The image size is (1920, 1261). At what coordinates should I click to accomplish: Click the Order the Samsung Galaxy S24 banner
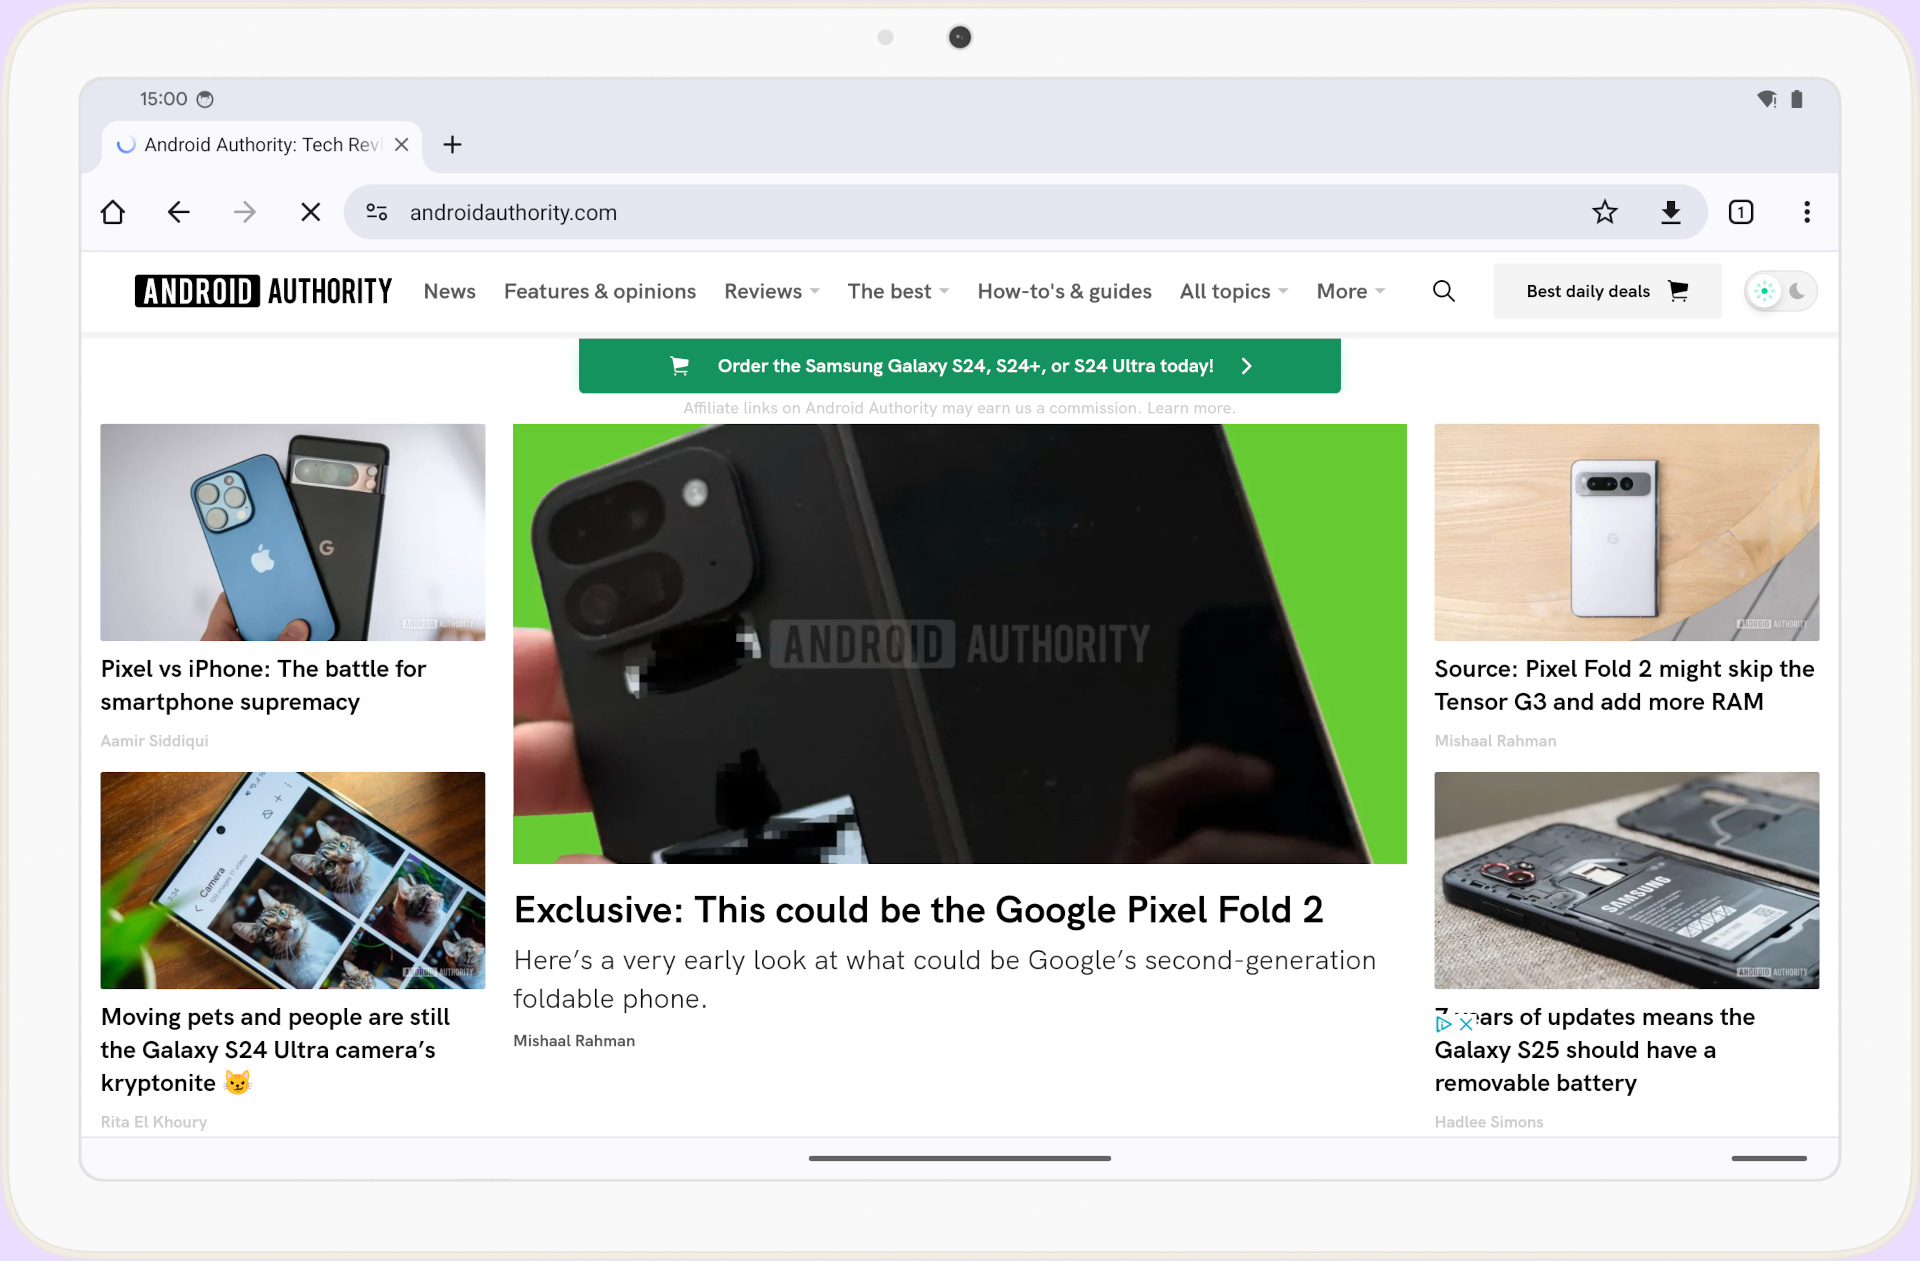pyautogui.click(x=959, y=366)
